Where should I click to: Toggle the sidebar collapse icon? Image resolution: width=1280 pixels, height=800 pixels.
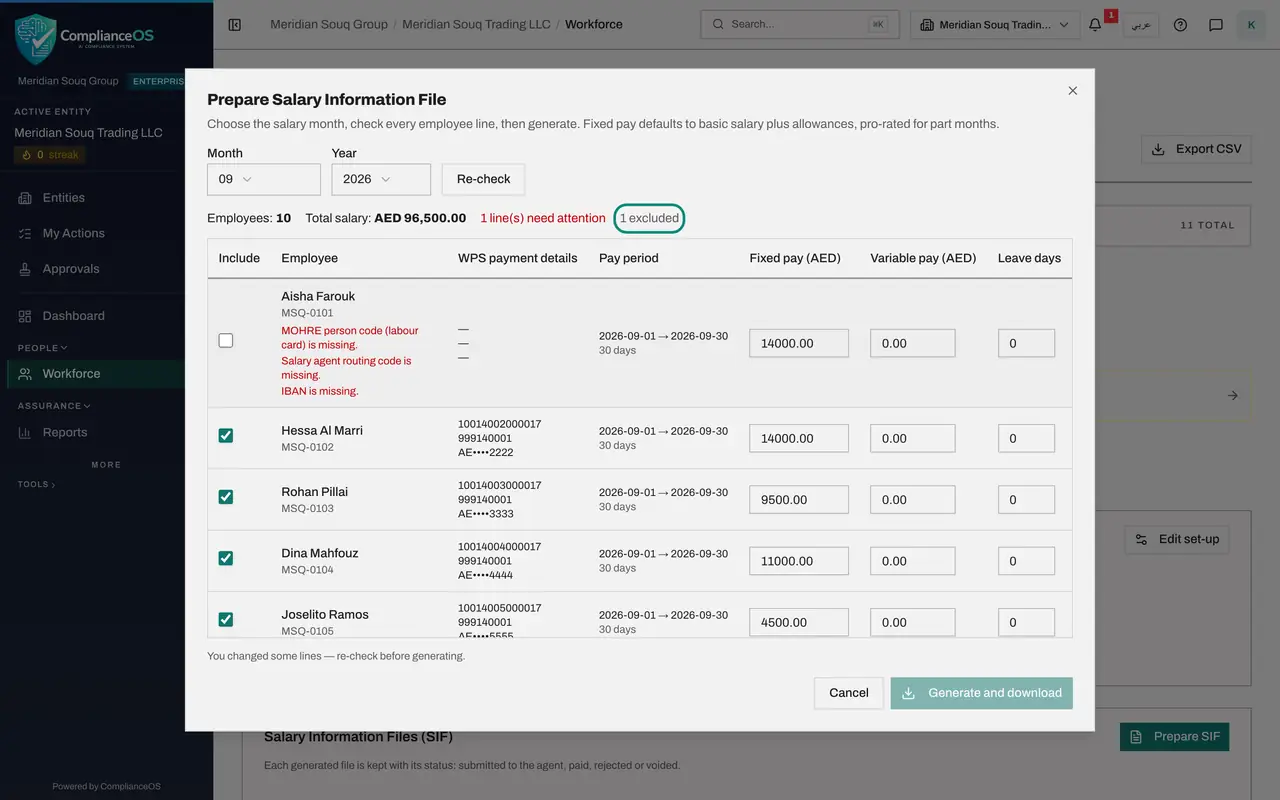pyautogui.click(x=235, y=24)
